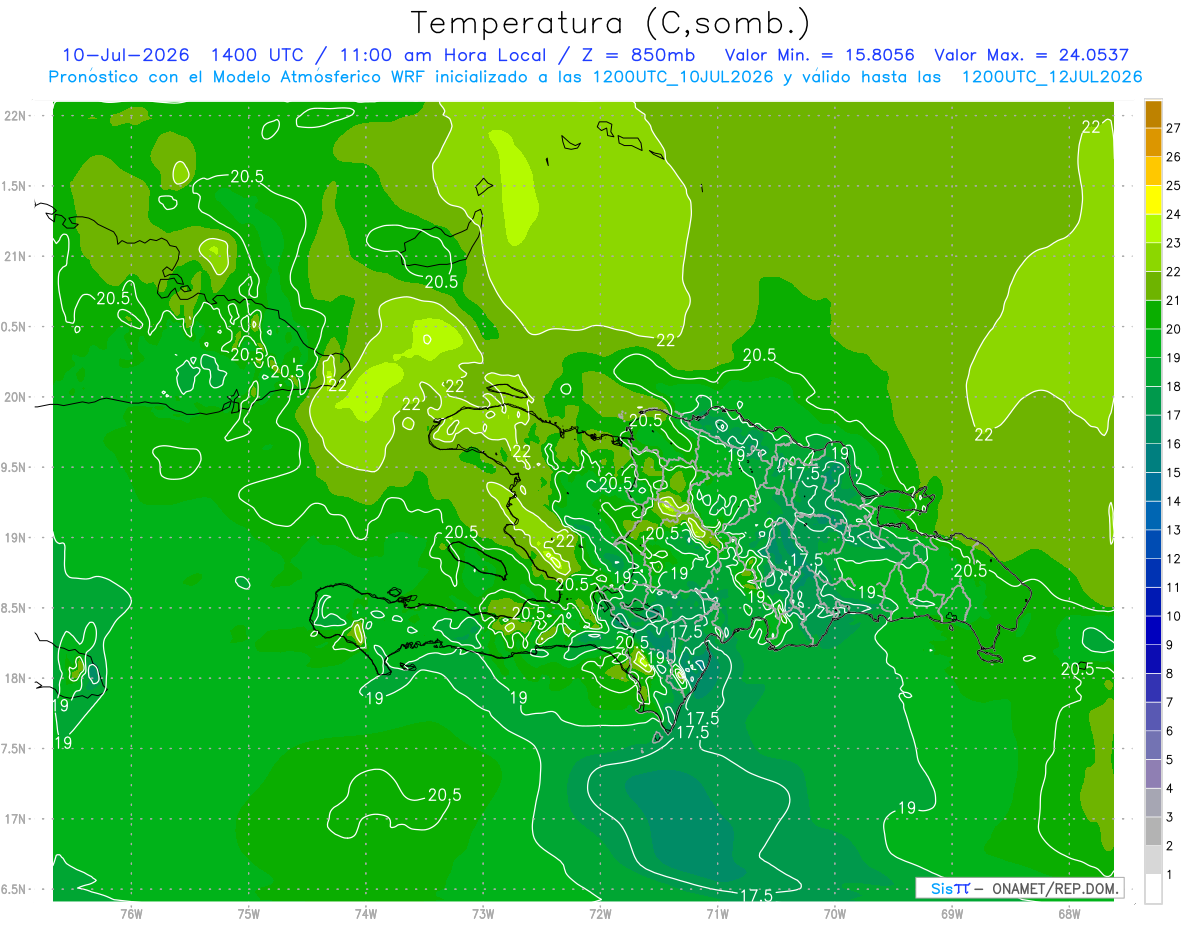This screenshot has height=927, width=1200.
Task: Click legend number label '27'
Action: click(x=1173, y=128)
